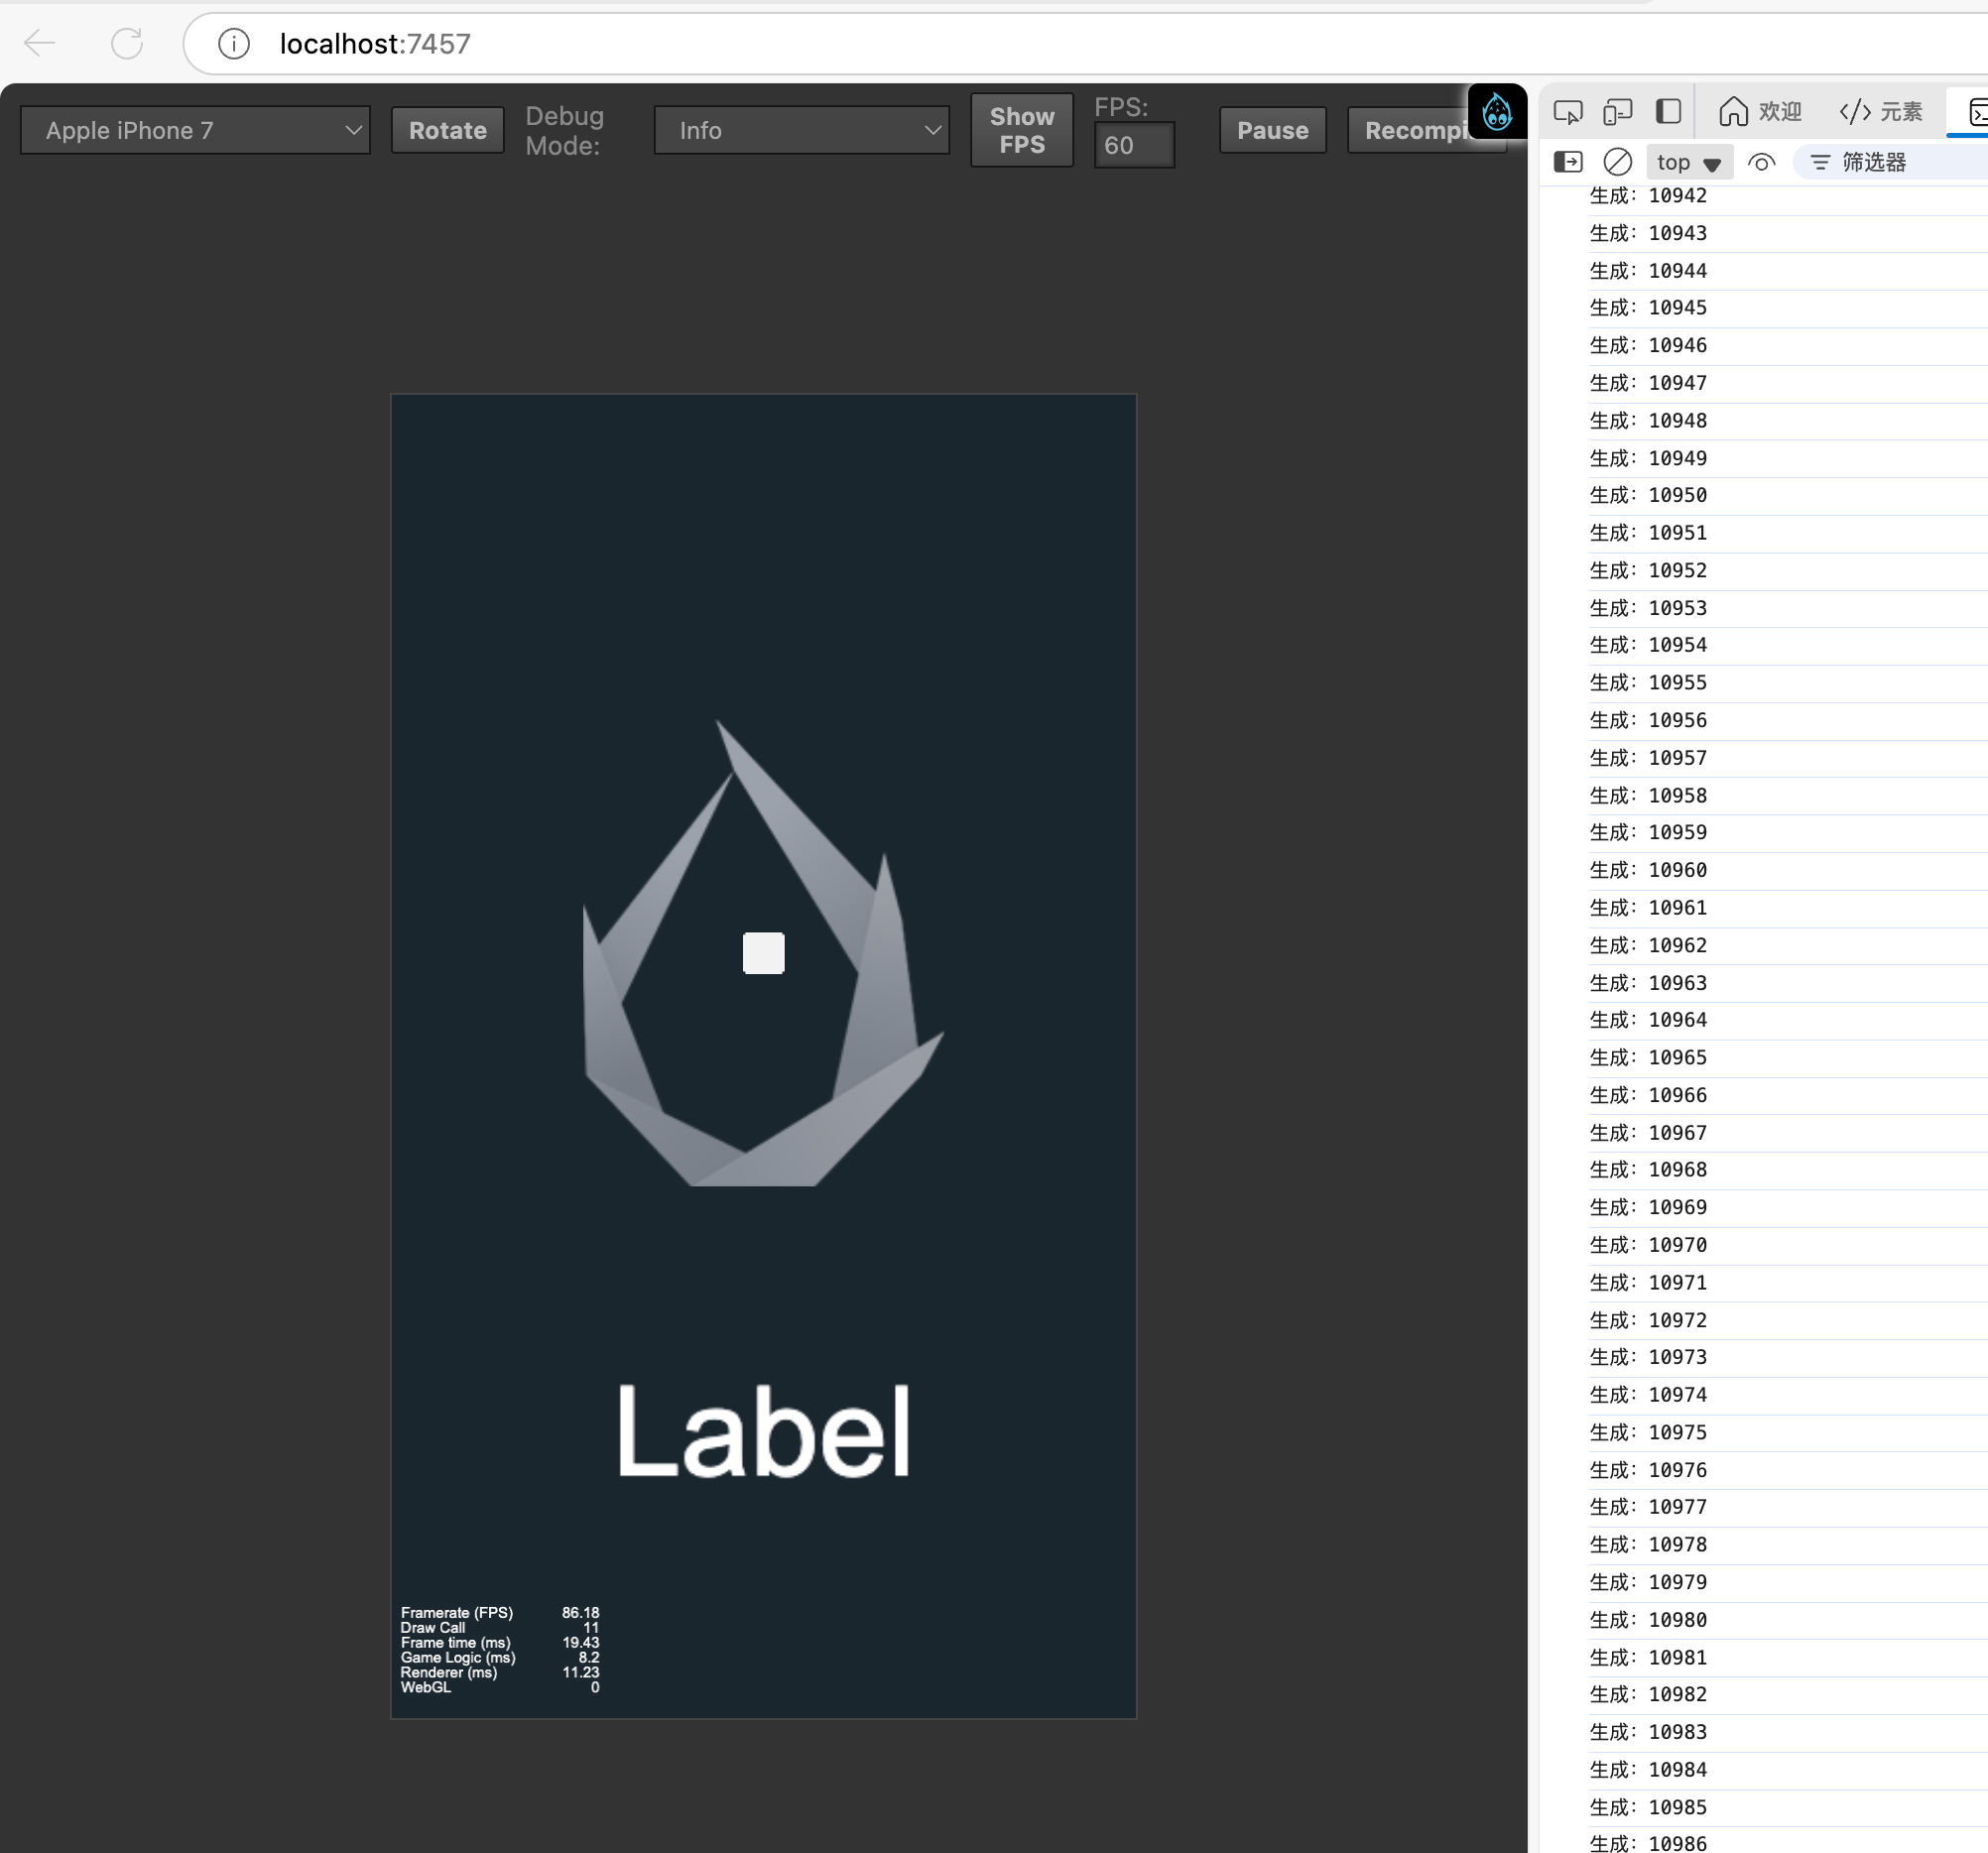Viewport: 1988px width, 1853px height.
Task: Click the site info icon in address bar
Action: coord(233,44)
